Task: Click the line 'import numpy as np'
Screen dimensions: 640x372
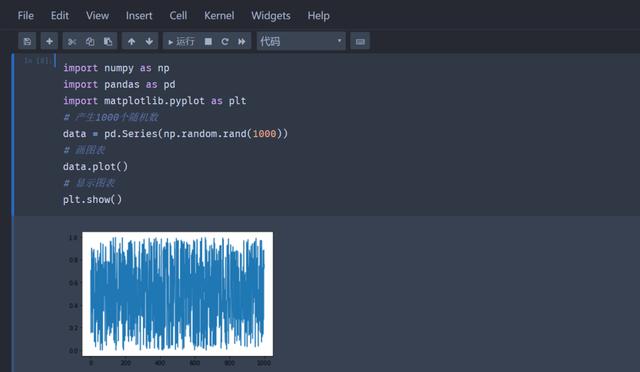Action: pos(116,68)
